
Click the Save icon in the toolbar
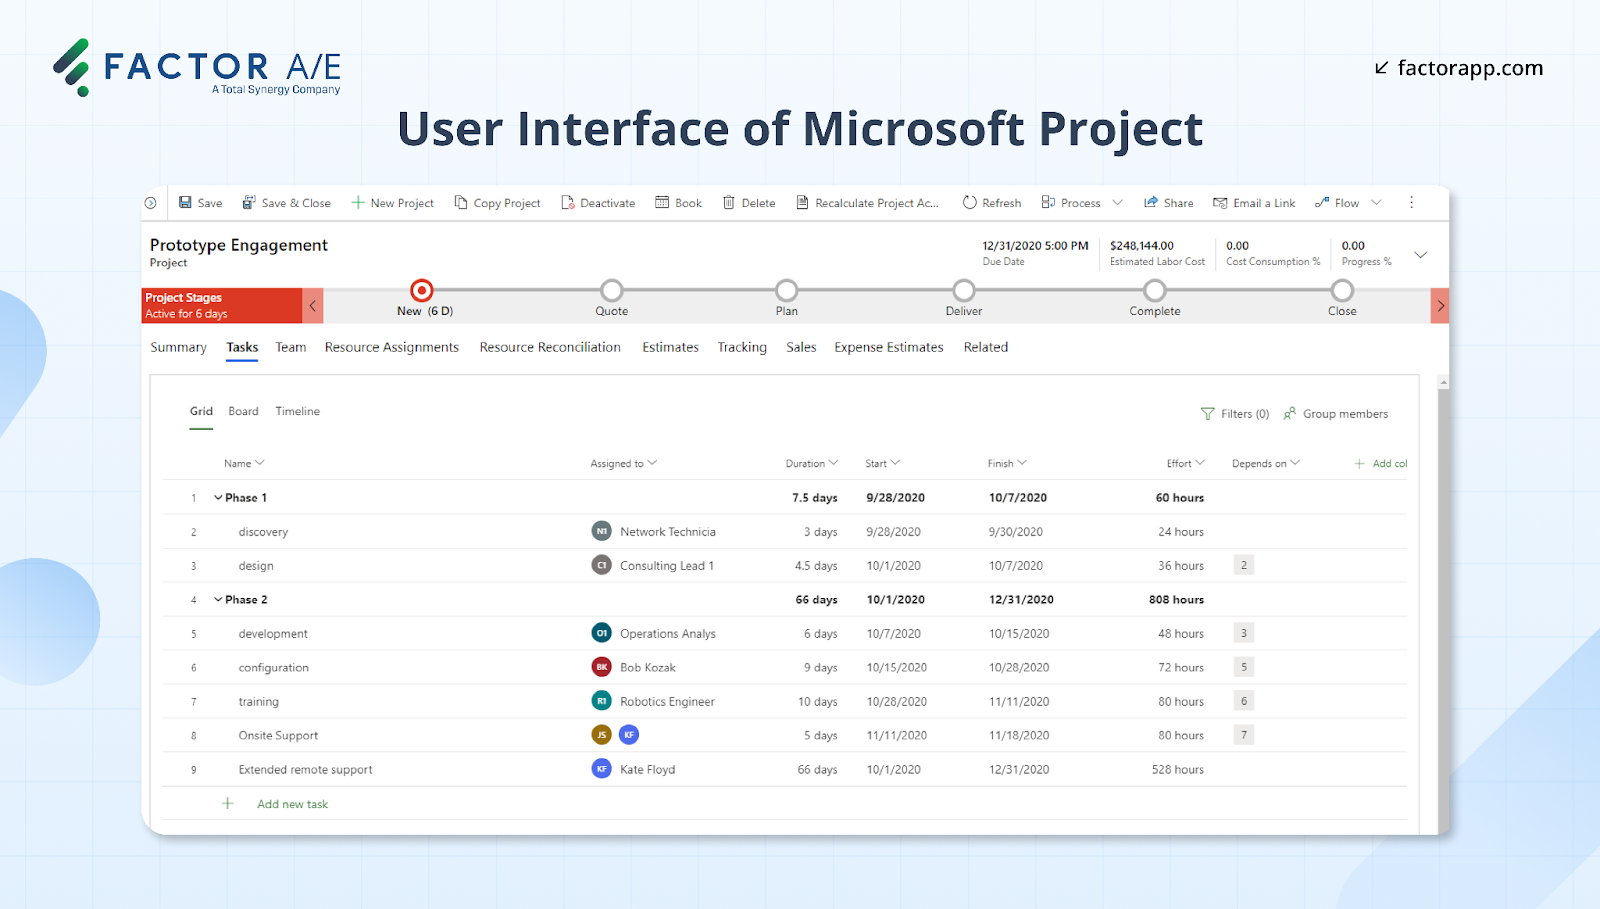[184, 202]
